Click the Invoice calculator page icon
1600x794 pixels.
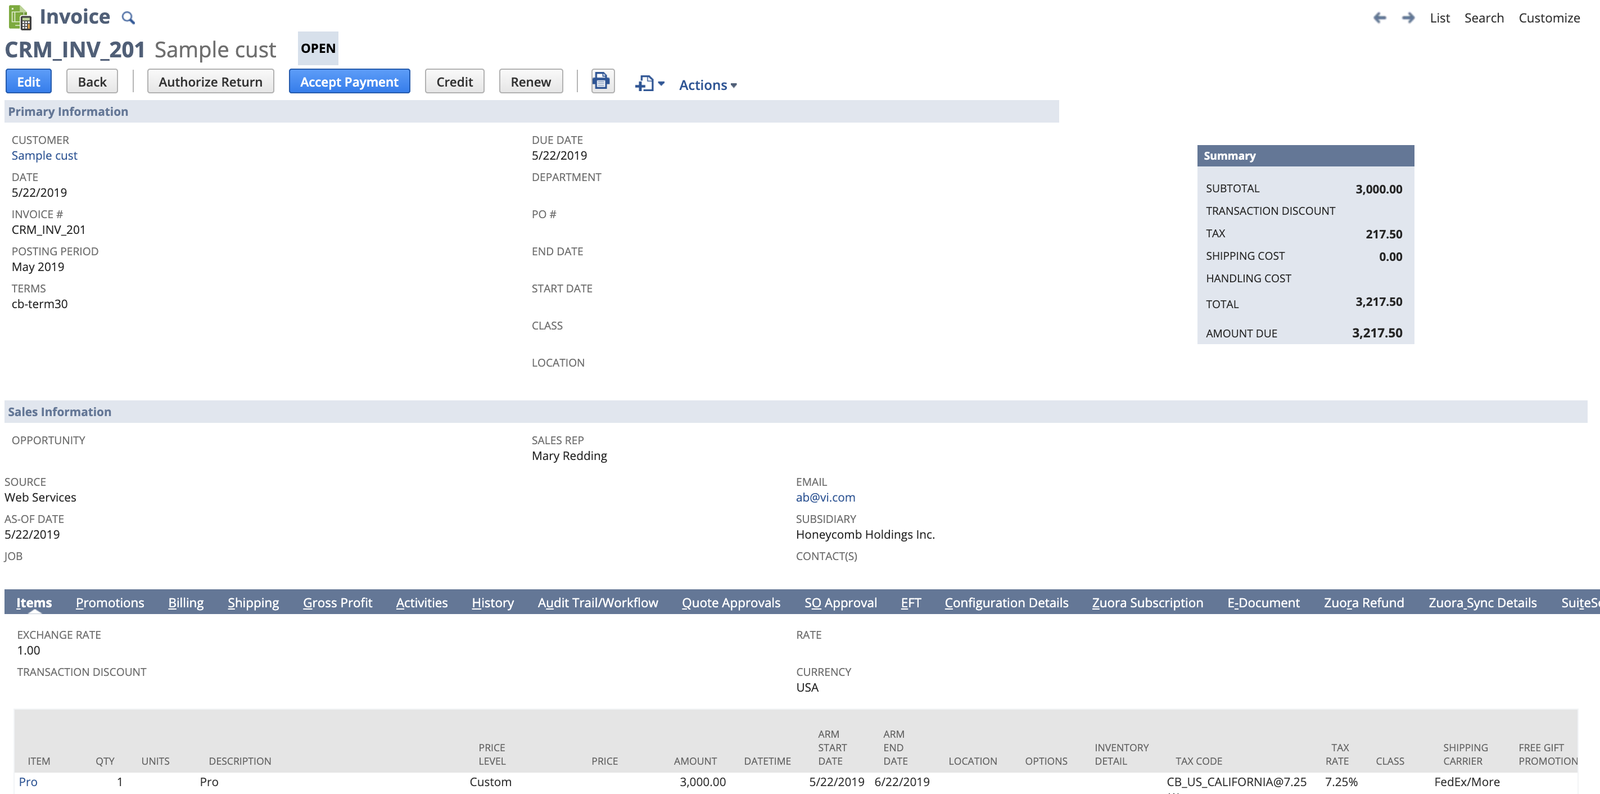pyautogui.click(x=20, y=18)
